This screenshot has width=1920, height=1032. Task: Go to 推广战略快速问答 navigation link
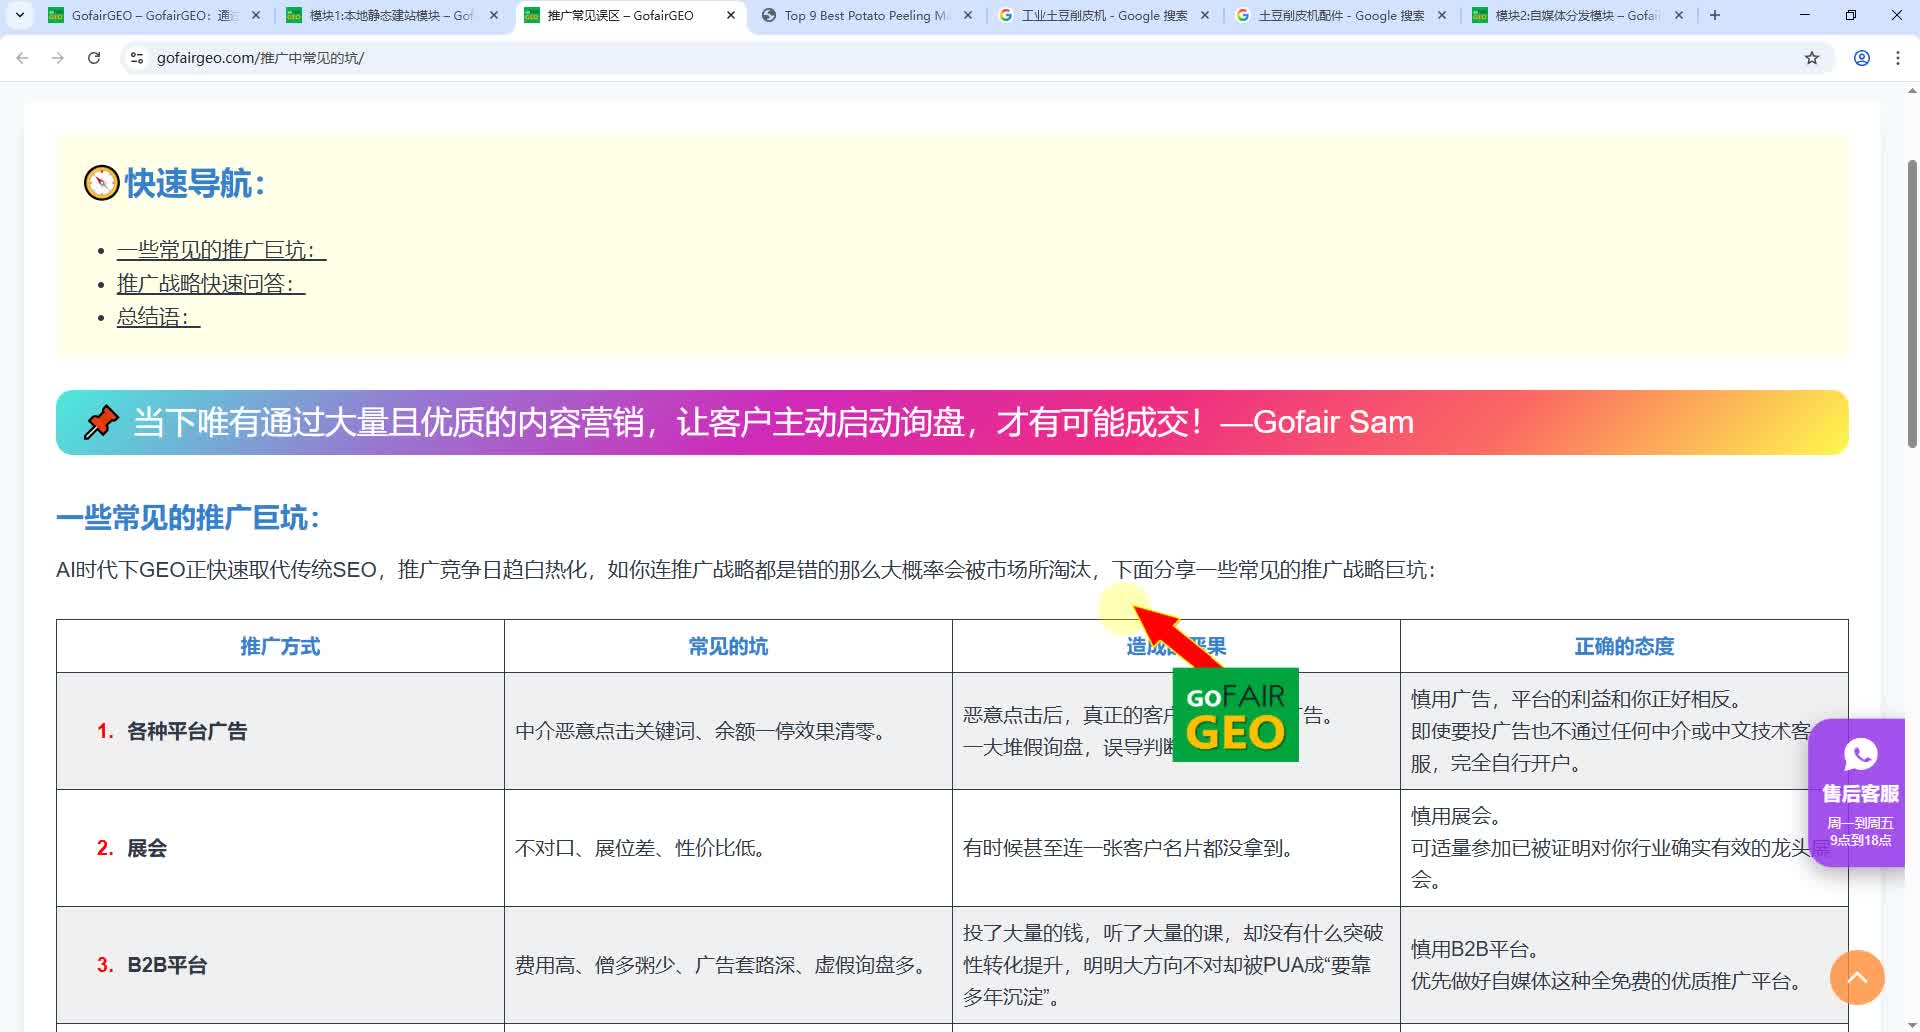click(x=210, y=284)
